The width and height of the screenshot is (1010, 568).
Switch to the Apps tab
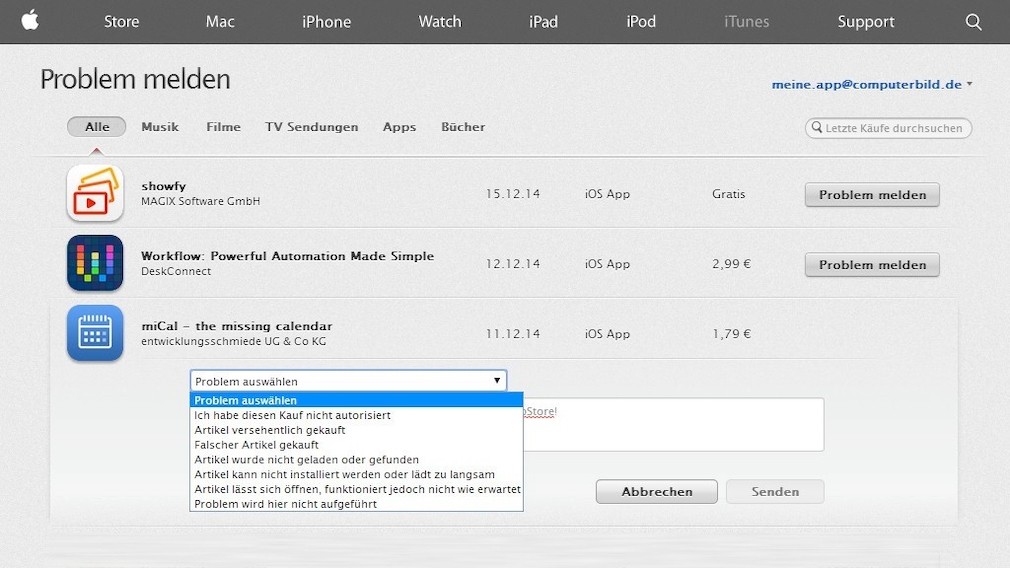pyautogui.click(x=399, y=127)
